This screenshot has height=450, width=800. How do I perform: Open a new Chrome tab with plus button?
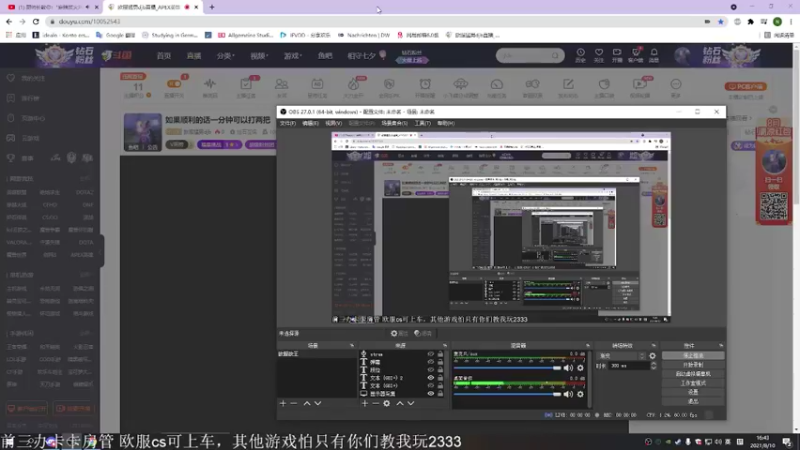click(212, 7)
